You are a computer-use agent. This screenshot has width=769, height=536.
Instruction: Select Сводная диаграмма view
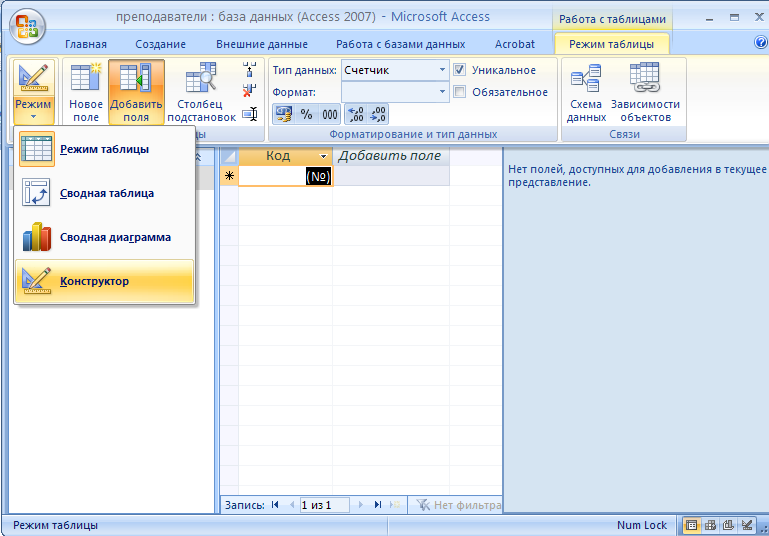pos(104,237)
